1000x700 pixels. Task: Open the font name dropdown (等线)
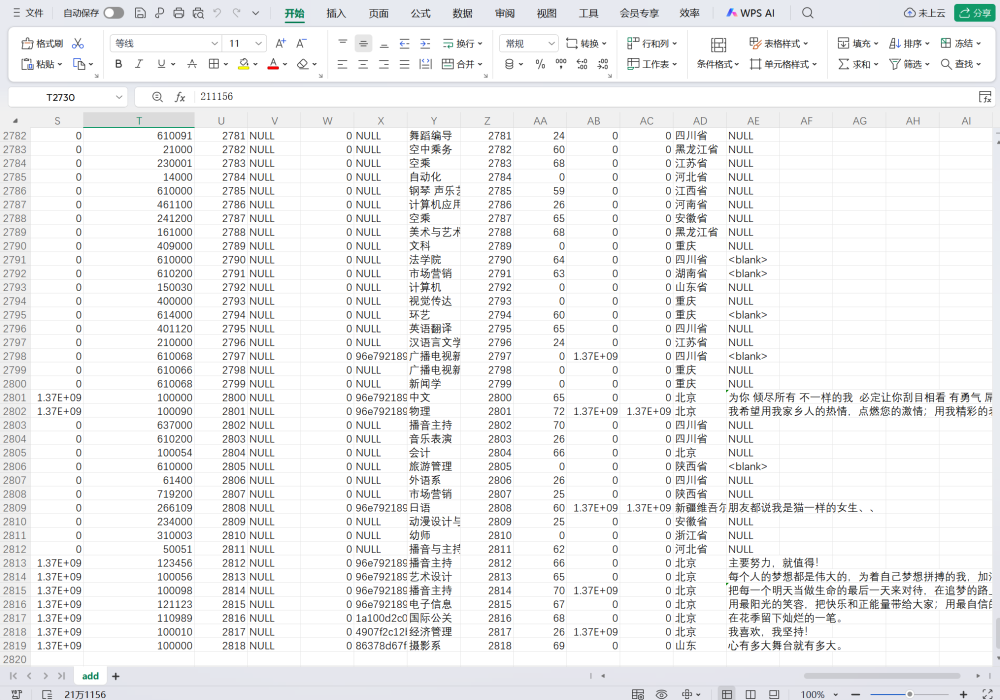click(x=165, y=44)
